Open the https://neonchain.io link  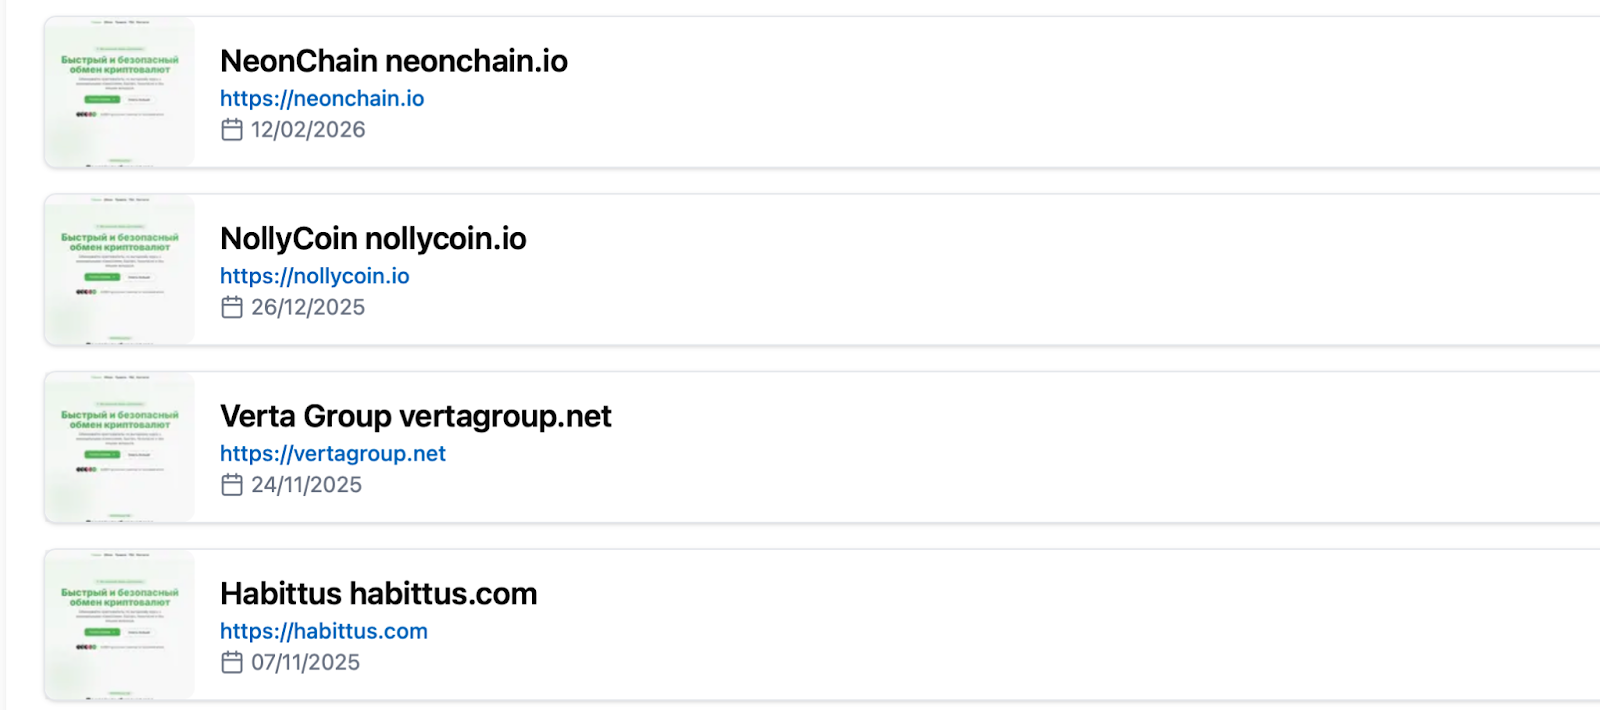pyautogui.click(x=322, y=99)
